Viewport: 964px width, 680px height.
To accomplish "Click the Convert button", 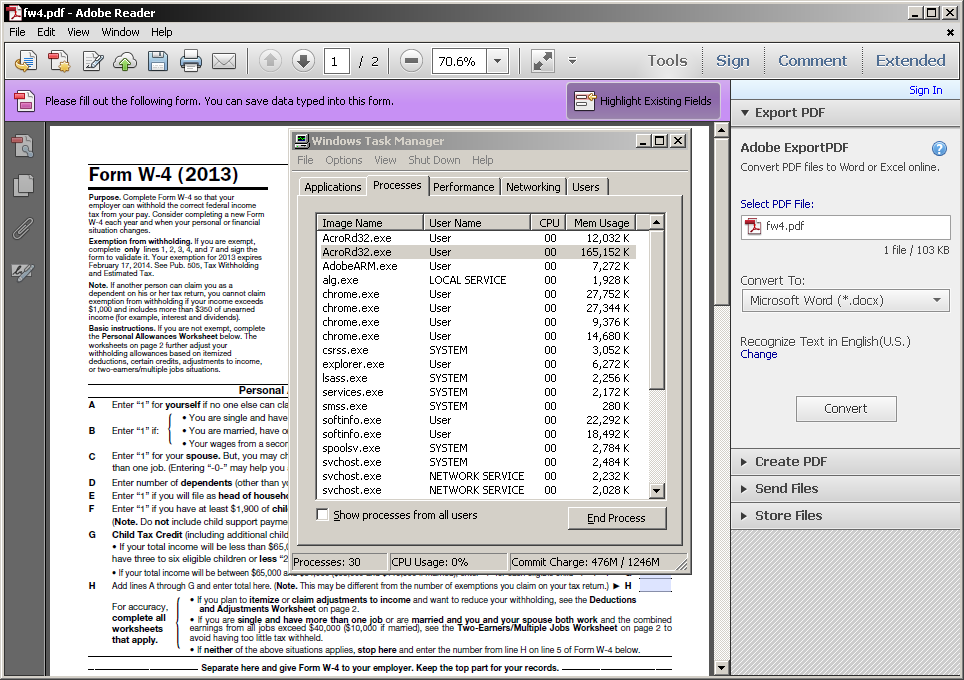I will tap(846, 409).
